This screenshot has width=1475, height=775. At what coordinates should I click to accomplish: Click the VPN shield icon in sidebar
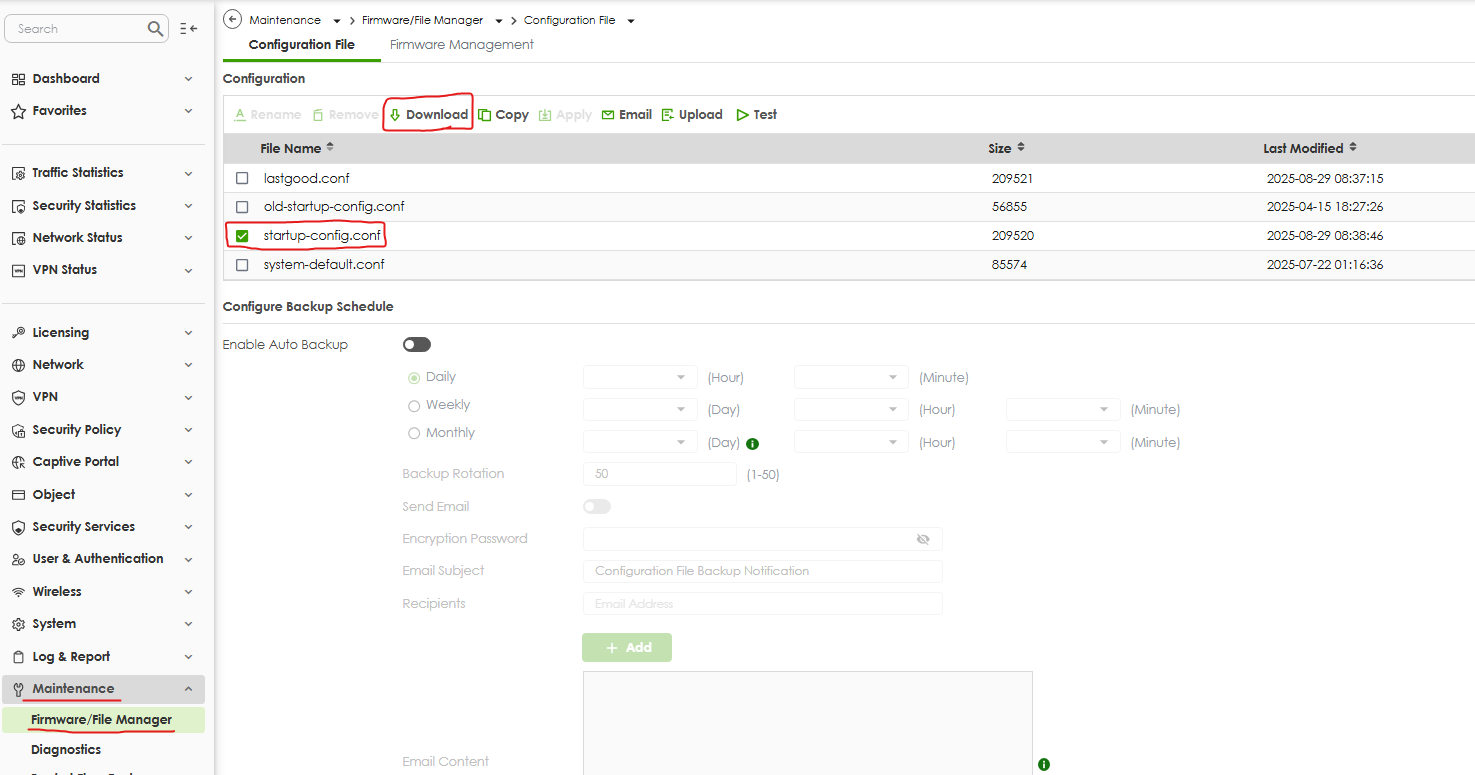[18, 397]
